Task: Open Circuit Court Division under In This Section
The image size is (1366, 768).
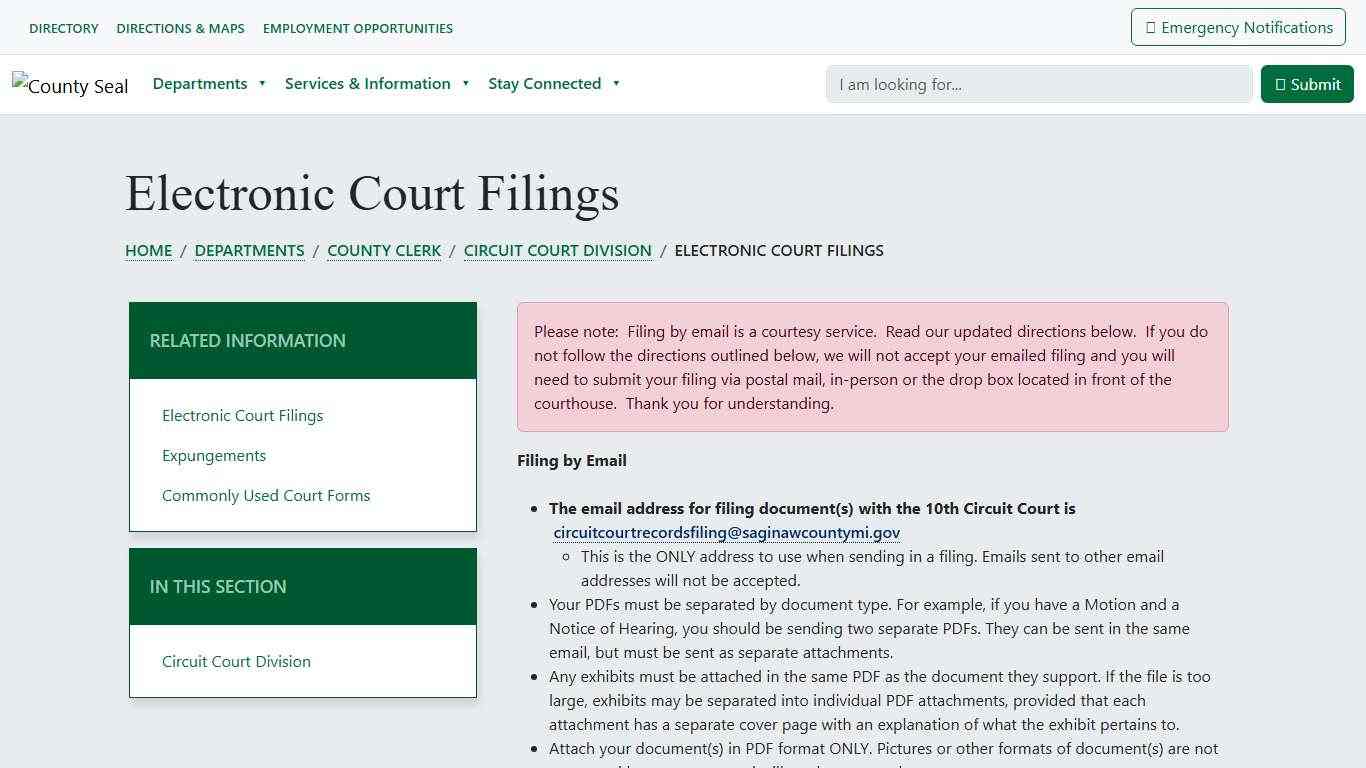Action: (236, 661)
